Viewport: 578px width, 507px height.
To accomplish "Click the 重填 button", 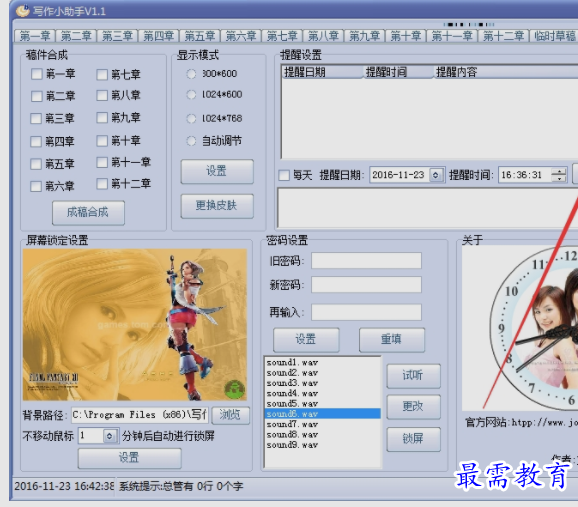I will [x=392, y=340].
